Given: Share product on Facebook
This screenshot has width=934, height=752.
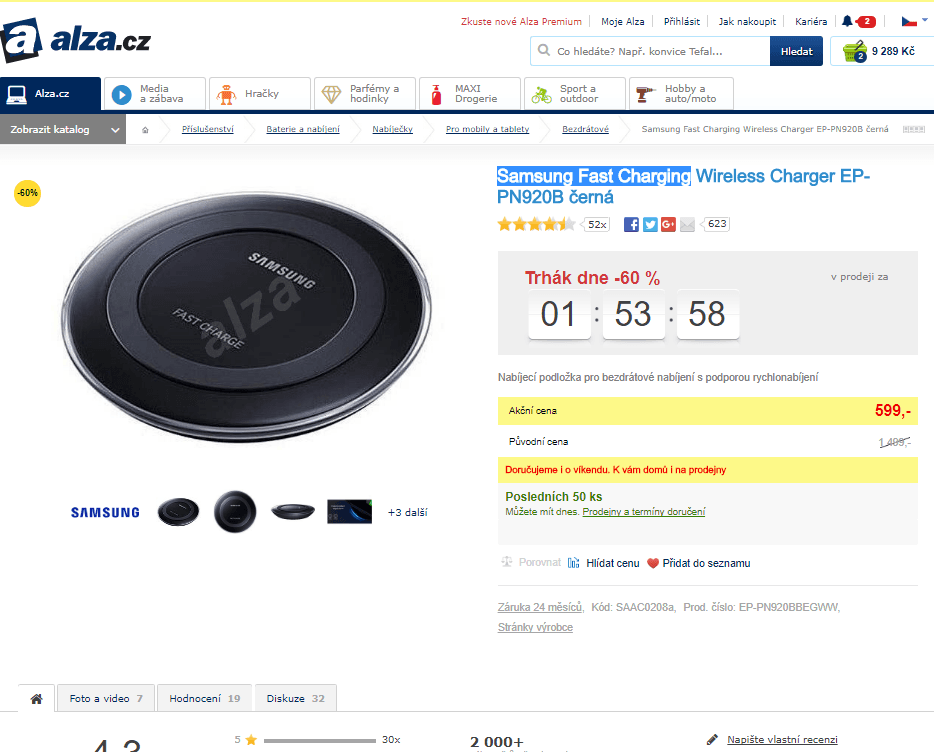Looking at the screenshot, I should click(631, 225).
